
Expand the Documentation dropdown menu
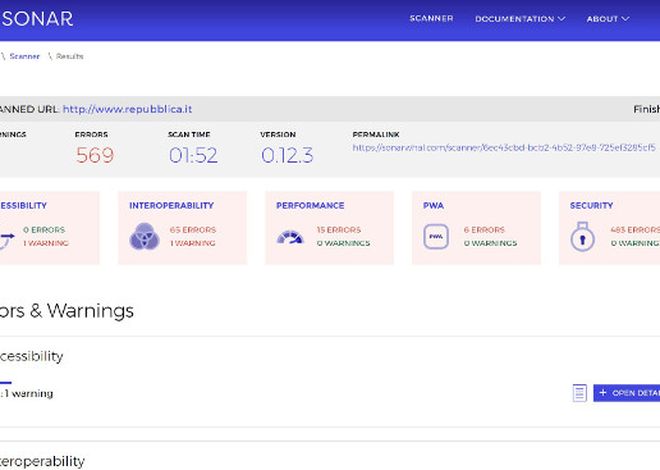coord(520,19)
